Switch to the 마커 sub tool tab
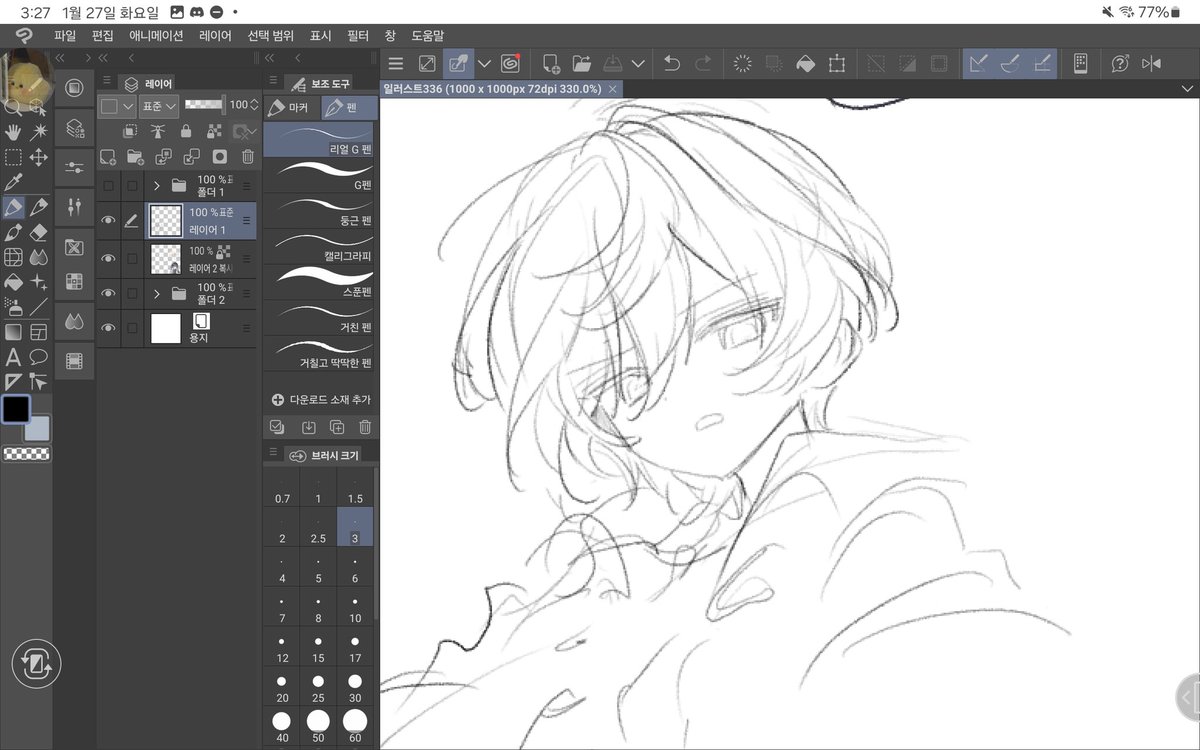 coord(290,107)
